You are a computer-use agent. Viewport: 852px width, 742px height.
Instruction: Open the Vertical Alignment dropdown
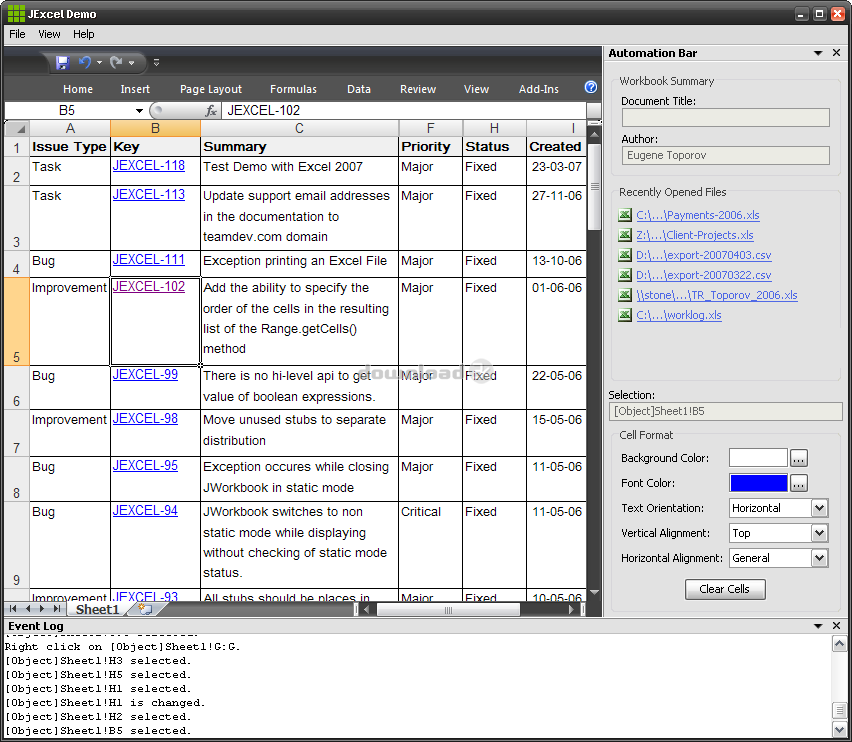point(819,533)
